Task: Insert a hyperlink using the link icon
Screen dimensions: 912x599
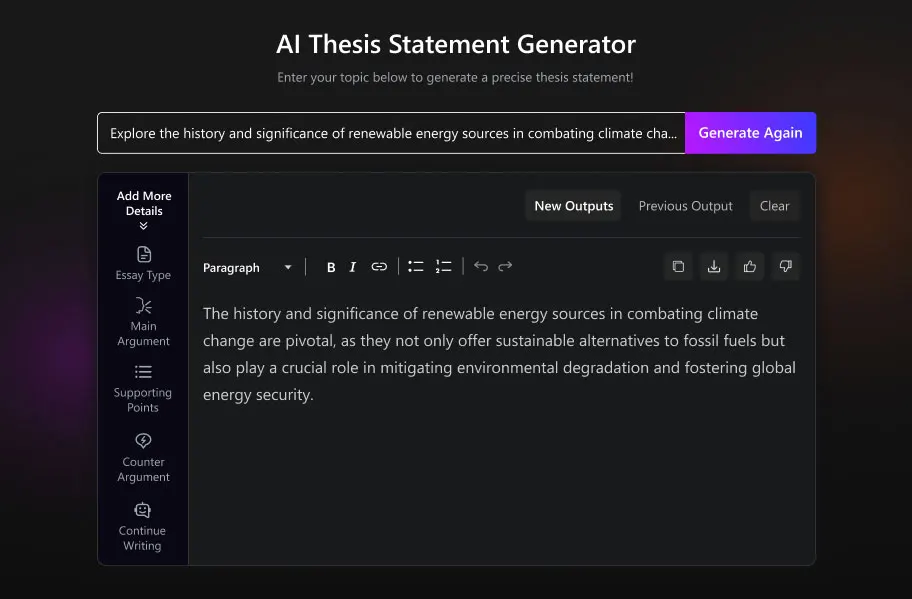Action: (379, 267)
